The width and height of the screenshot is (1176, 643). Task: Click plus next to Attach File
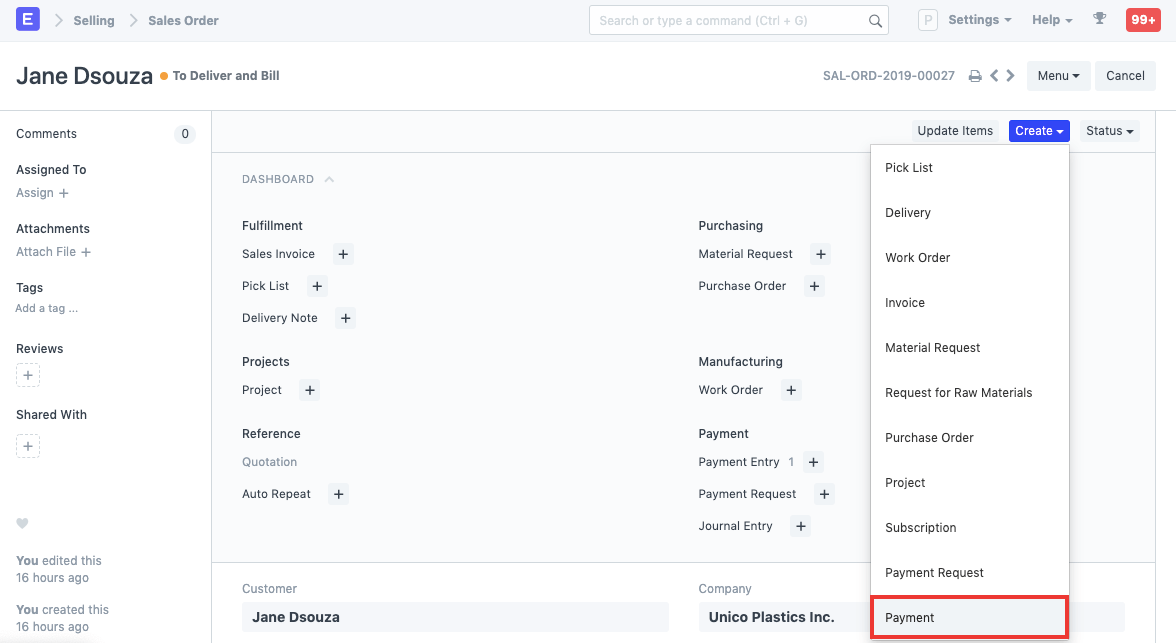86,252
